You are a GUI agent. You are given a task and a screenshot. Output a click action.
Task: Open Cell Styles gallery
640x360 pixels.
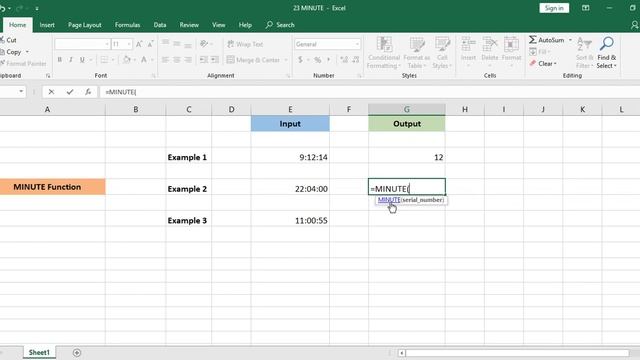point(442,52)
